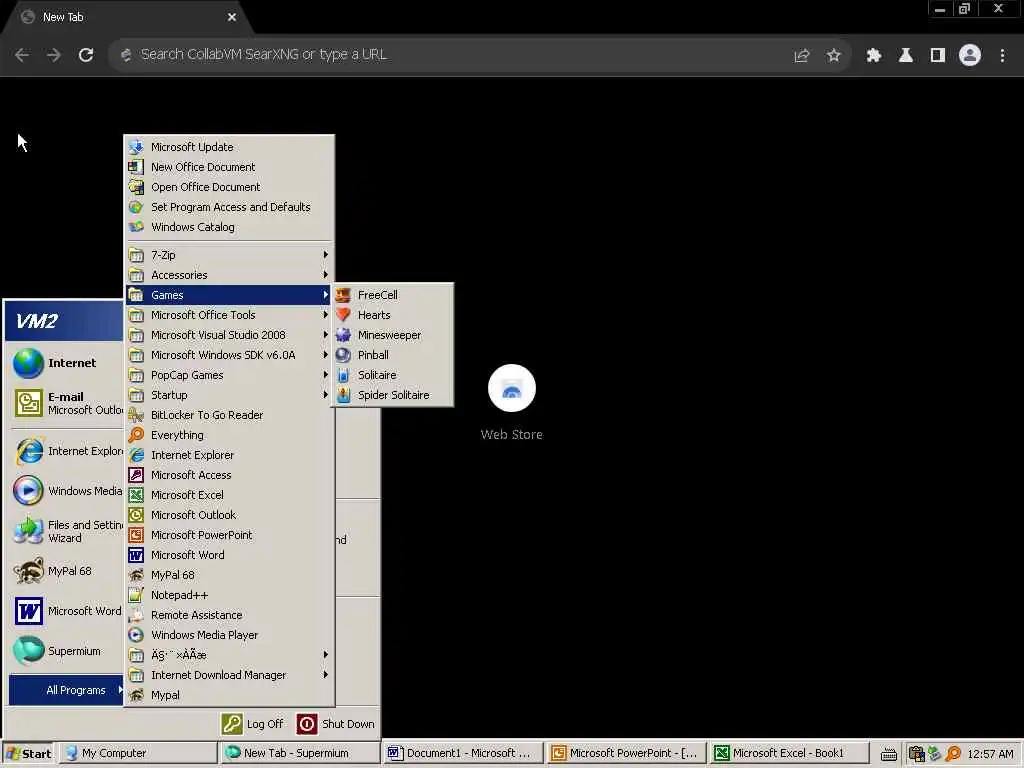Expand the garbled-name Äš folder

point(229,655)
